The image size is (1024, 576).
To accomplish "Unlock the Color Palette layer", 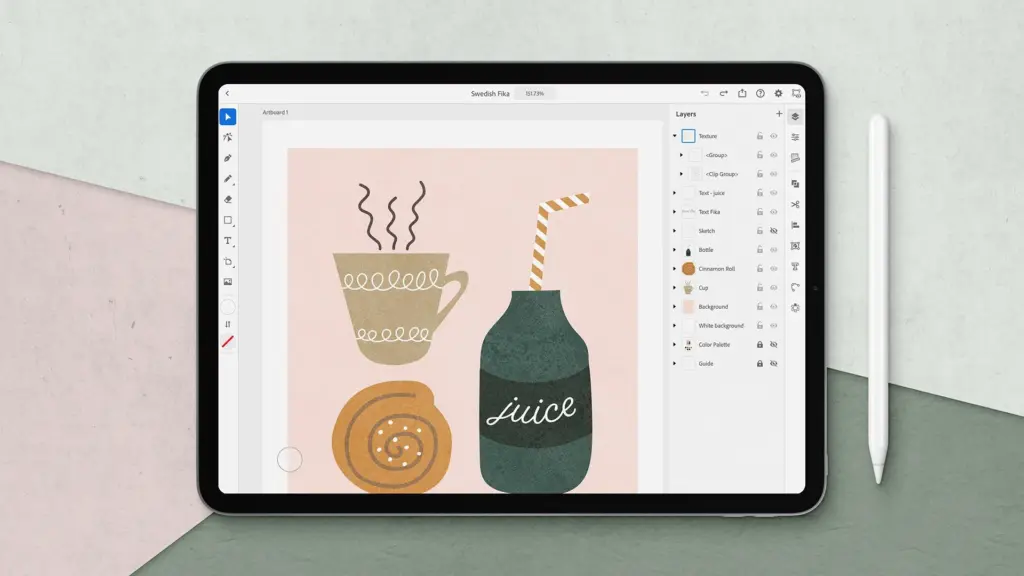I will click(x=759, y=344).
